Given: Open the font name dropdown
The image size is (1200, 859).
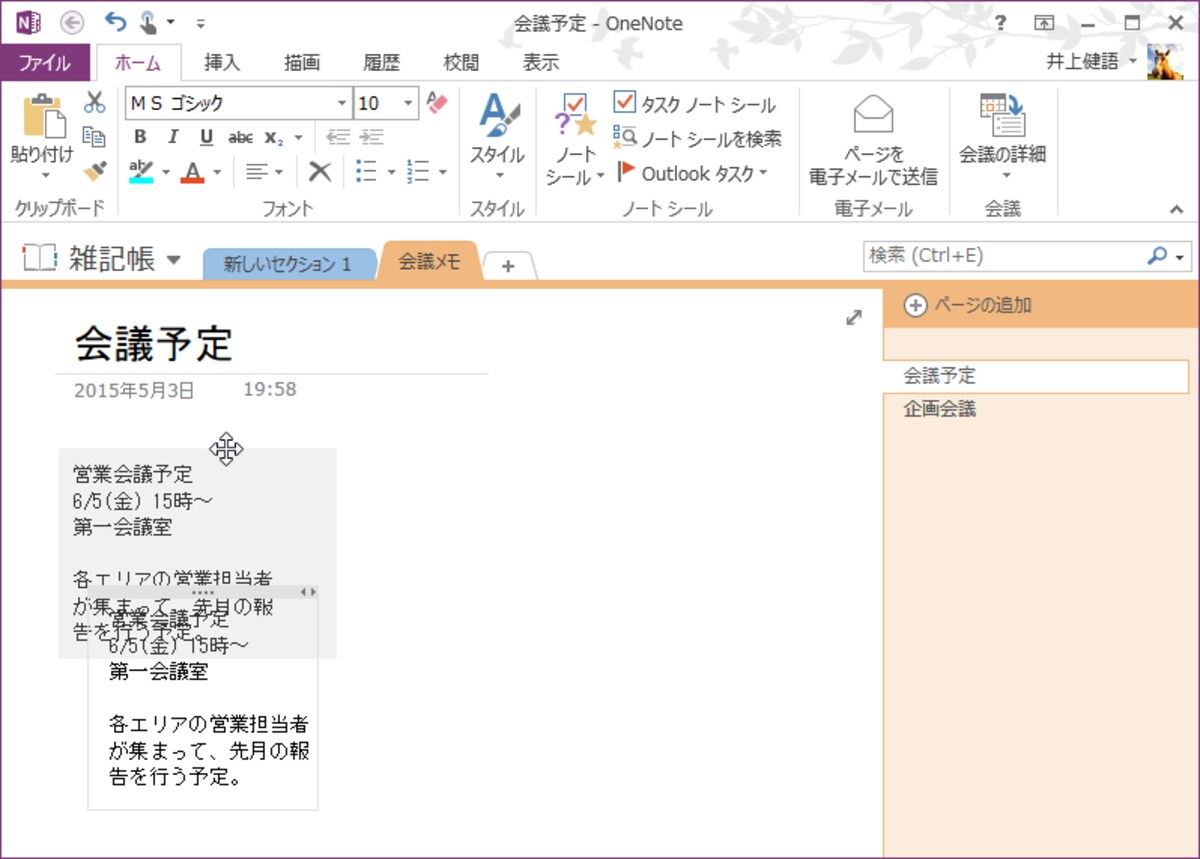Looking at the screenshot, I should click(343, 103).
